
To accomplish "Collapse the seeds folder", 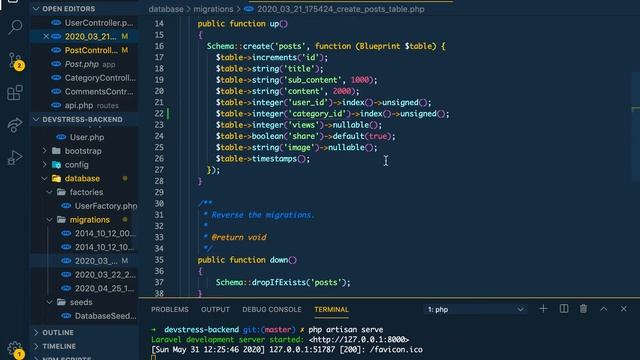I will click(x=84, y=302).
